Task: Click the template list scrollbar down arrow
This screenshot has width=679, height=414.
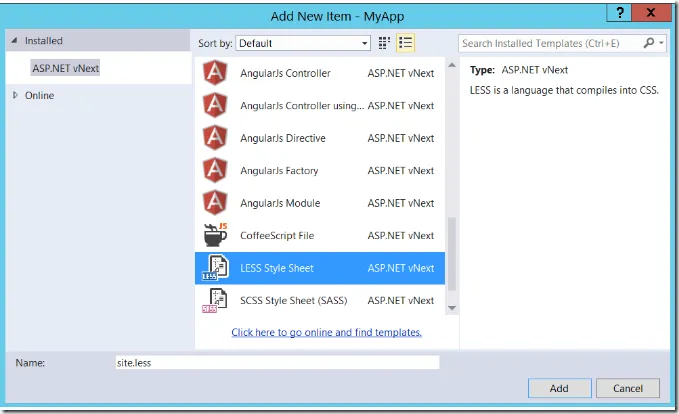Action: [451, 308]
